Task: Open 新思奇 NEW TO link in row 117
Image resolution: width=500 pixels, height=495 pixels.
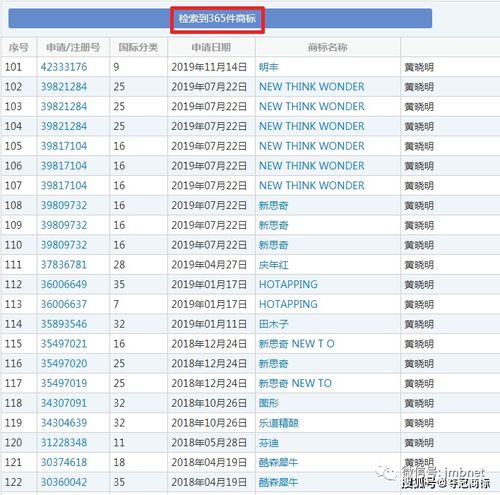Action: (x=295, y=383)
